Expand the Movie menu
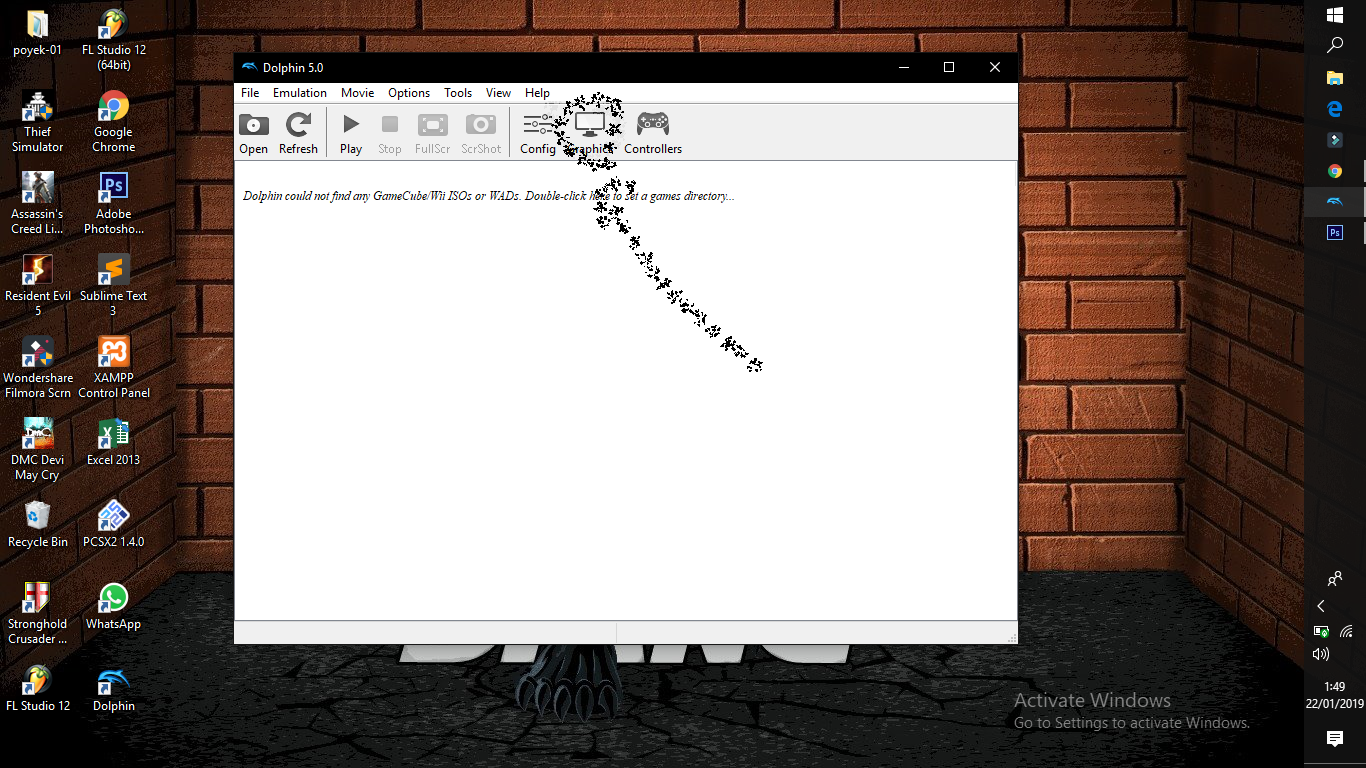The image size is (1366, 768). [357, 93]
